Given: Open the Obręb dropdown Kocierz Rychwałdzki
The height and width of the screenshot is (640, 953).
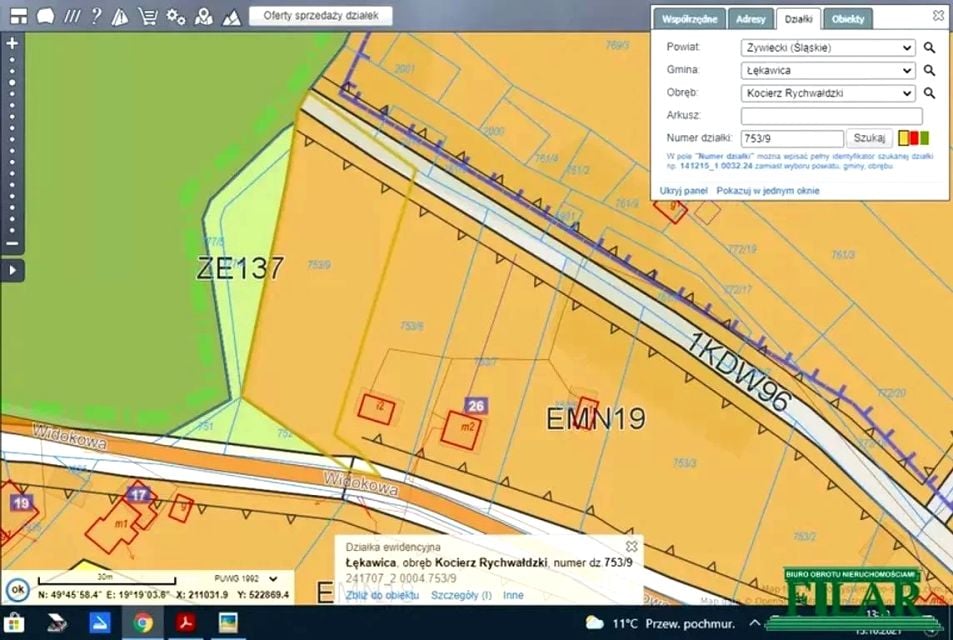Looking at the screenshot, I should [x=906, y=93].
